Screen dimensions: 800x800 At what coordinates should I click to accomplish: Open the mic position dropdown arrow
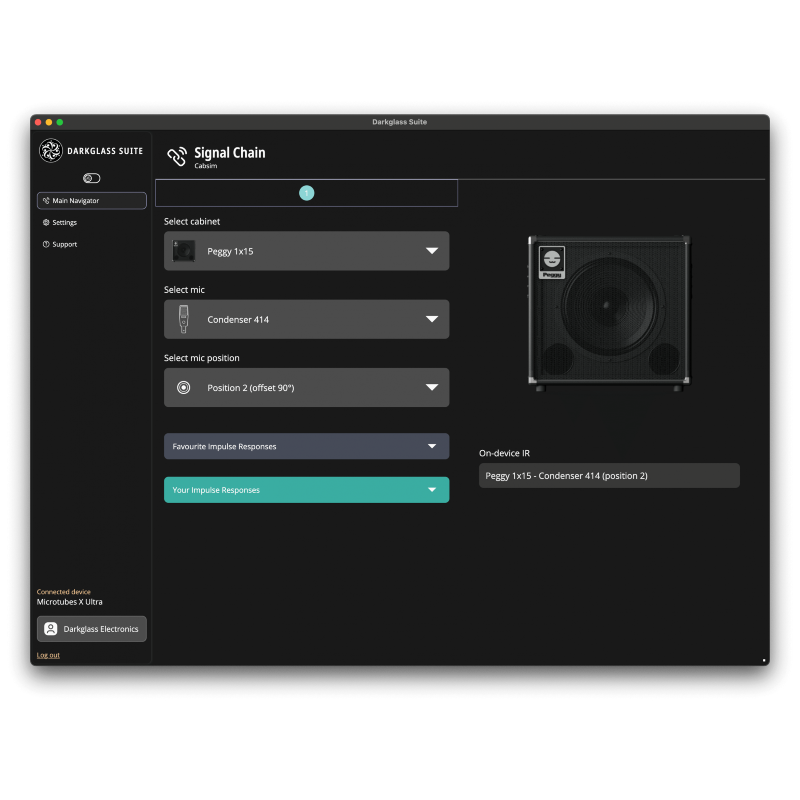[x=432, y=388]
